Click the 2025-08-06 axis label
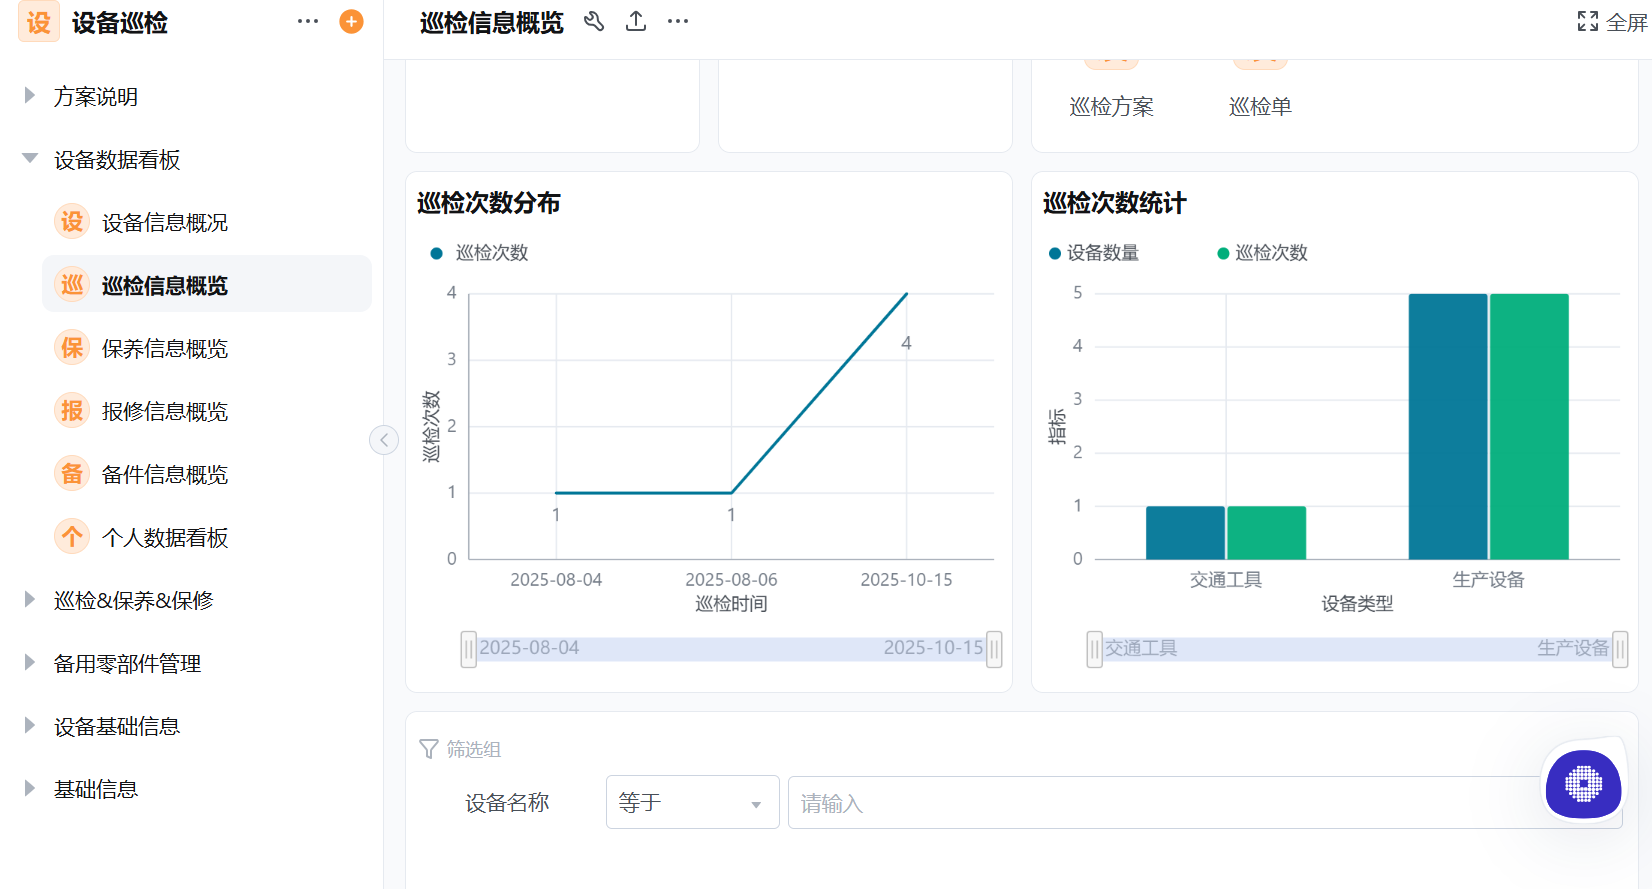1652x889 pixels. 731,580
